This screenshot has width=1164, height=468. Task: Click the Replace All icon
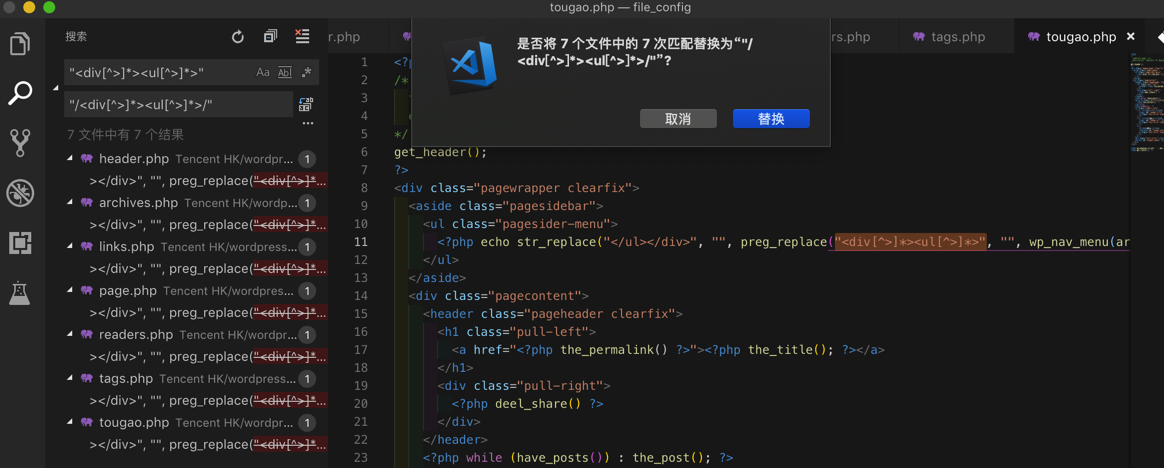(x=306, y=104)
